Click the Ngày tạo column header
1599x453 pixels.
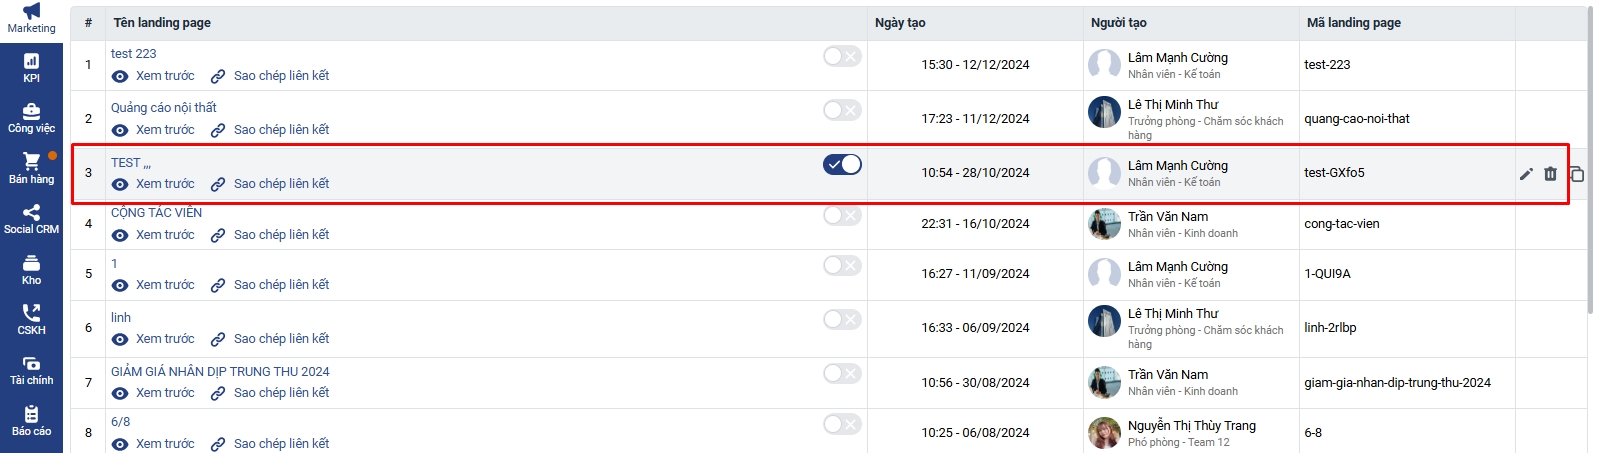pos(900,22)
